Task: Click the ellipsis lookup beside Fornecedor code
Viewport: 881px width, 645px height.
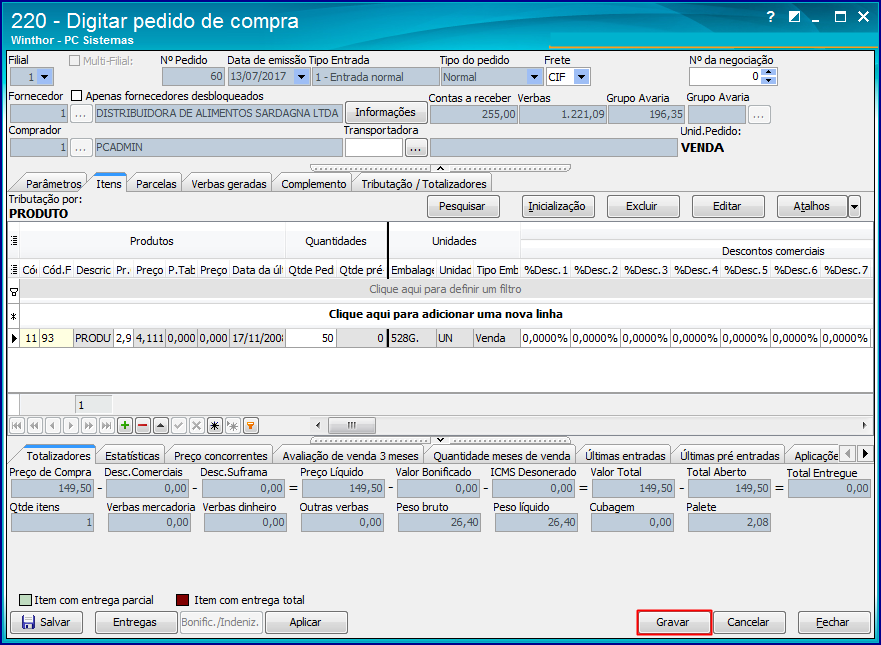Action: (x=82, y=114)
